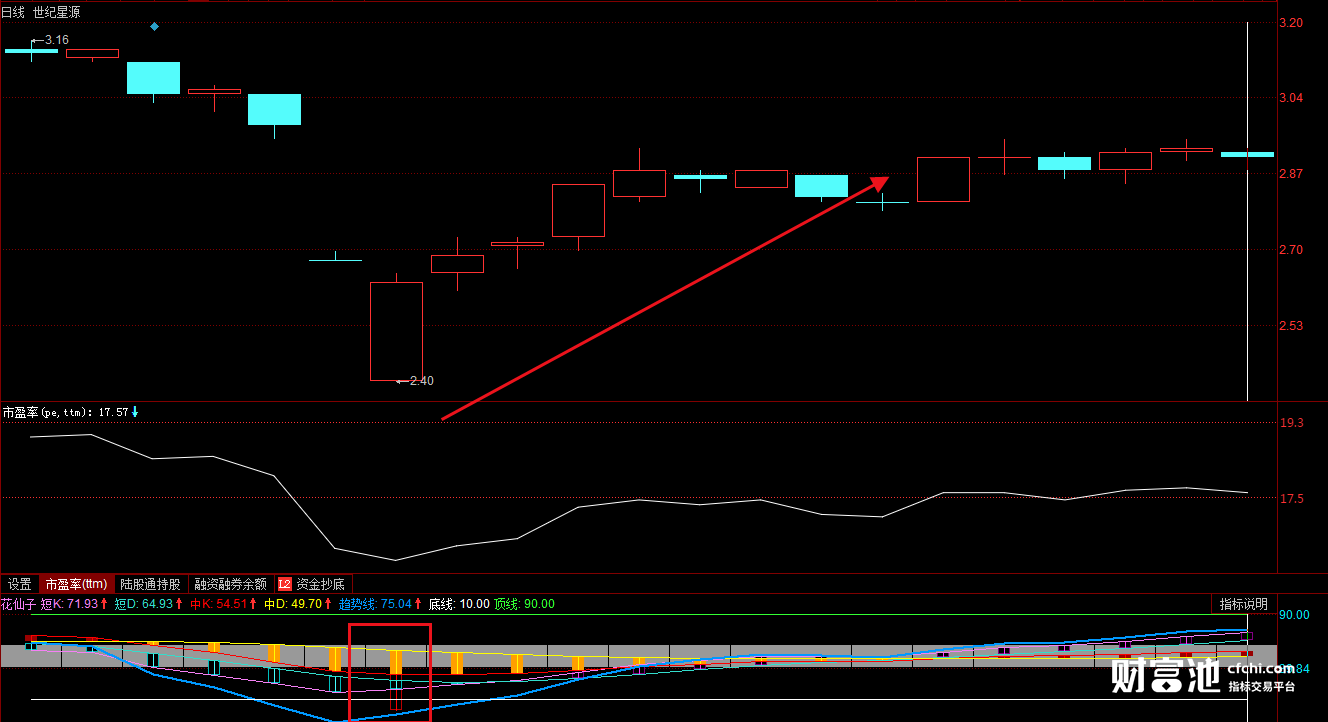Click the 3.16 high price label
Screen dimensions: 1328x722
tap(57, 40)
